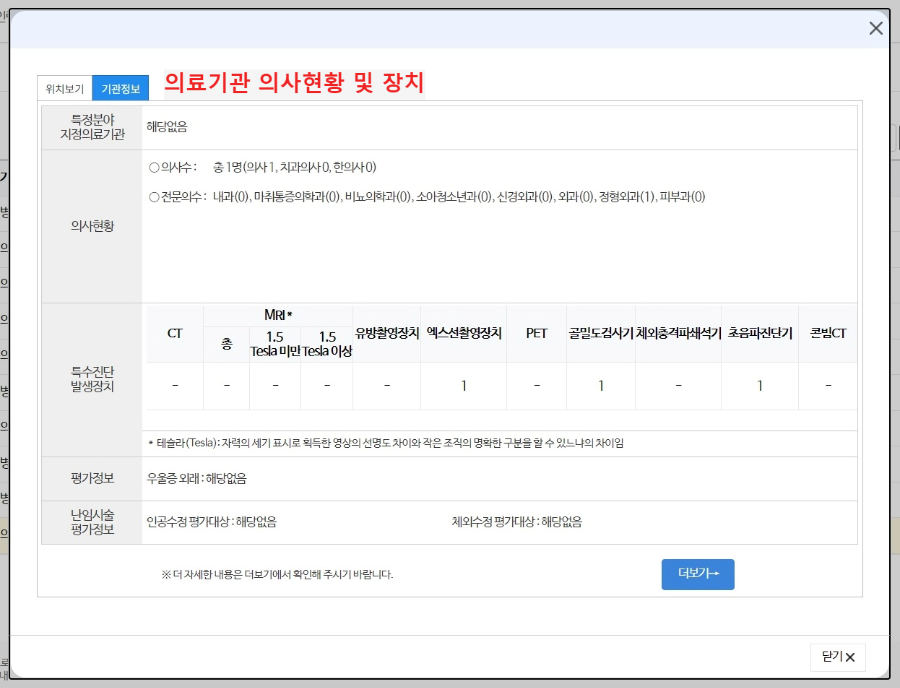Click the '1.5 Tesla 이상' sub-header
Viewport: 900px width, 688px height.
327,344
